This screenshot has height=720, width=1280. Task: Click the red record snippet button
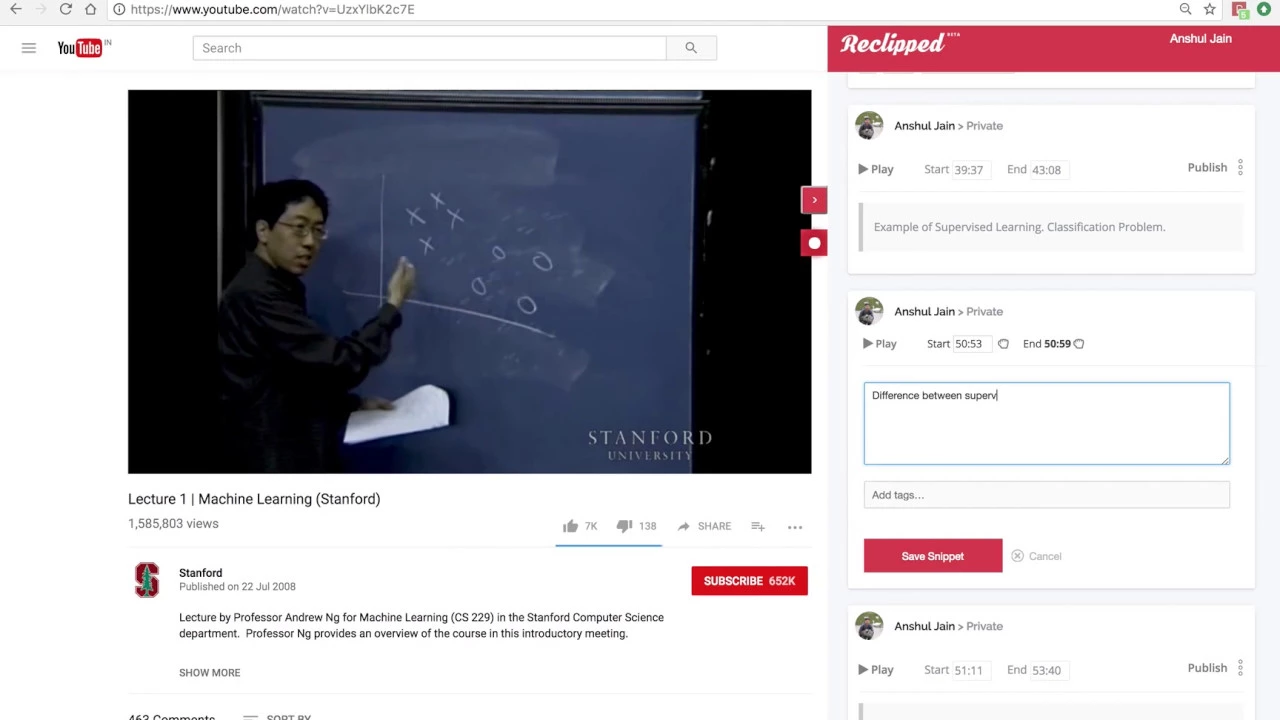click(x=814, y=243)
